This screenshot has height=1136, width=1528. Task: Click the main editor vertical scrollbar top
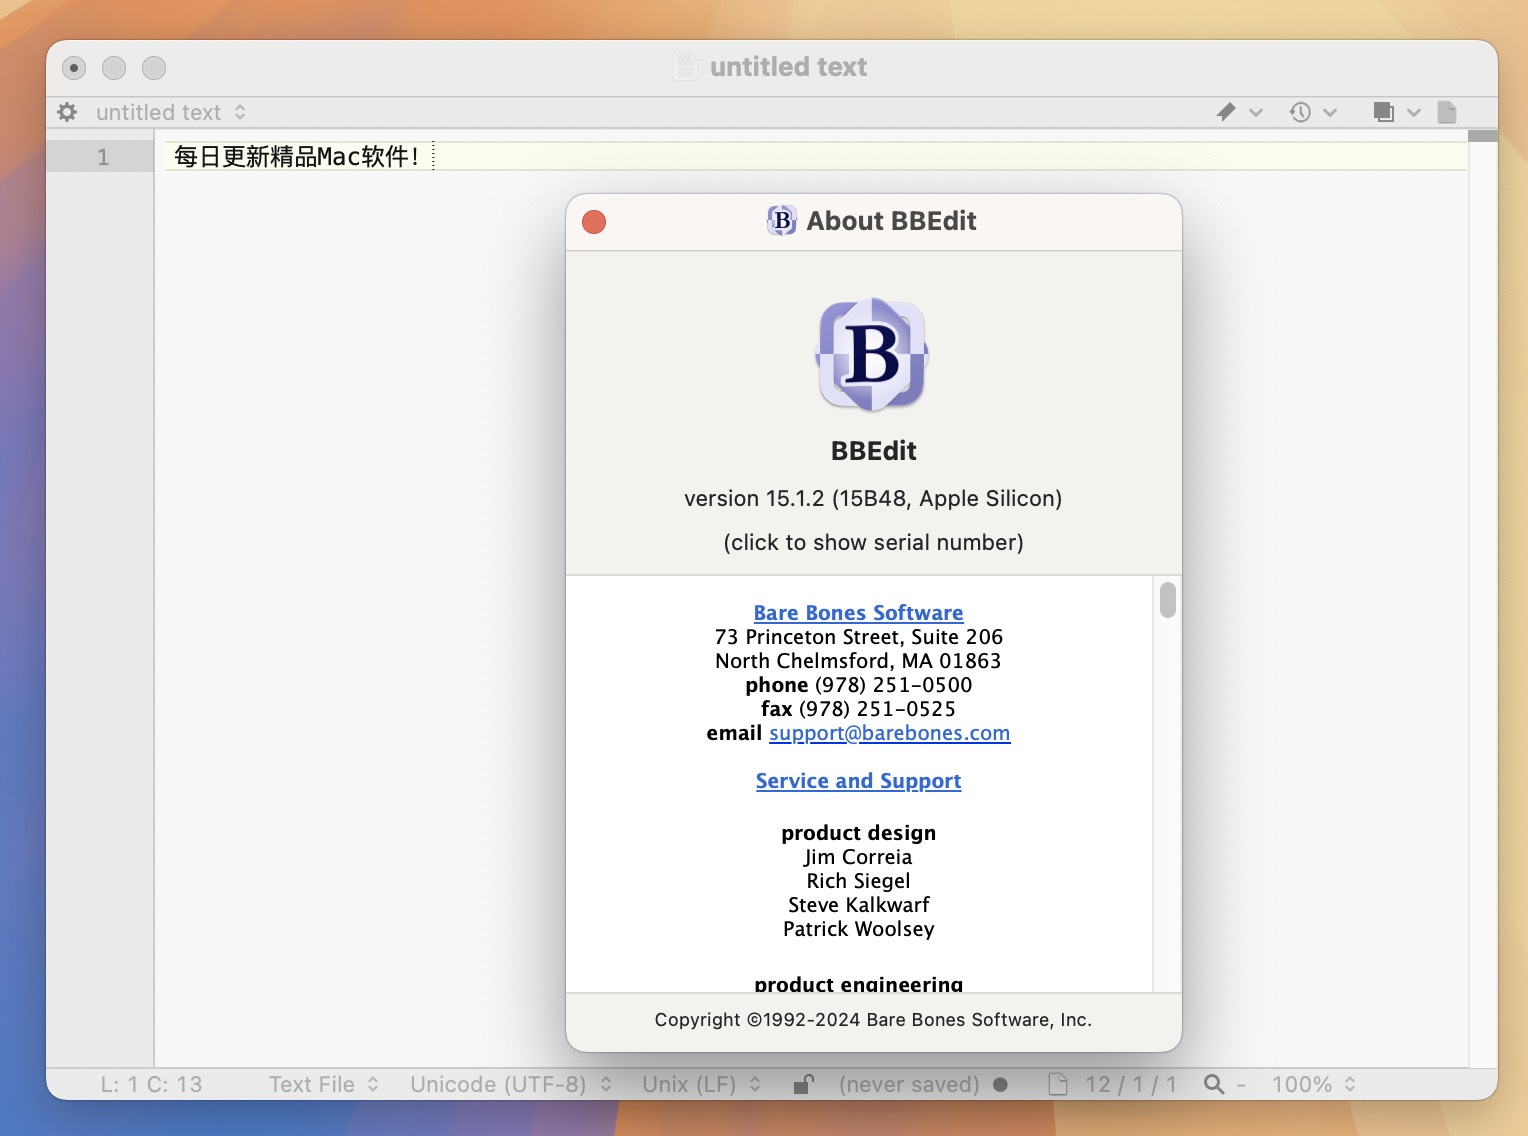click(1483, 136)
